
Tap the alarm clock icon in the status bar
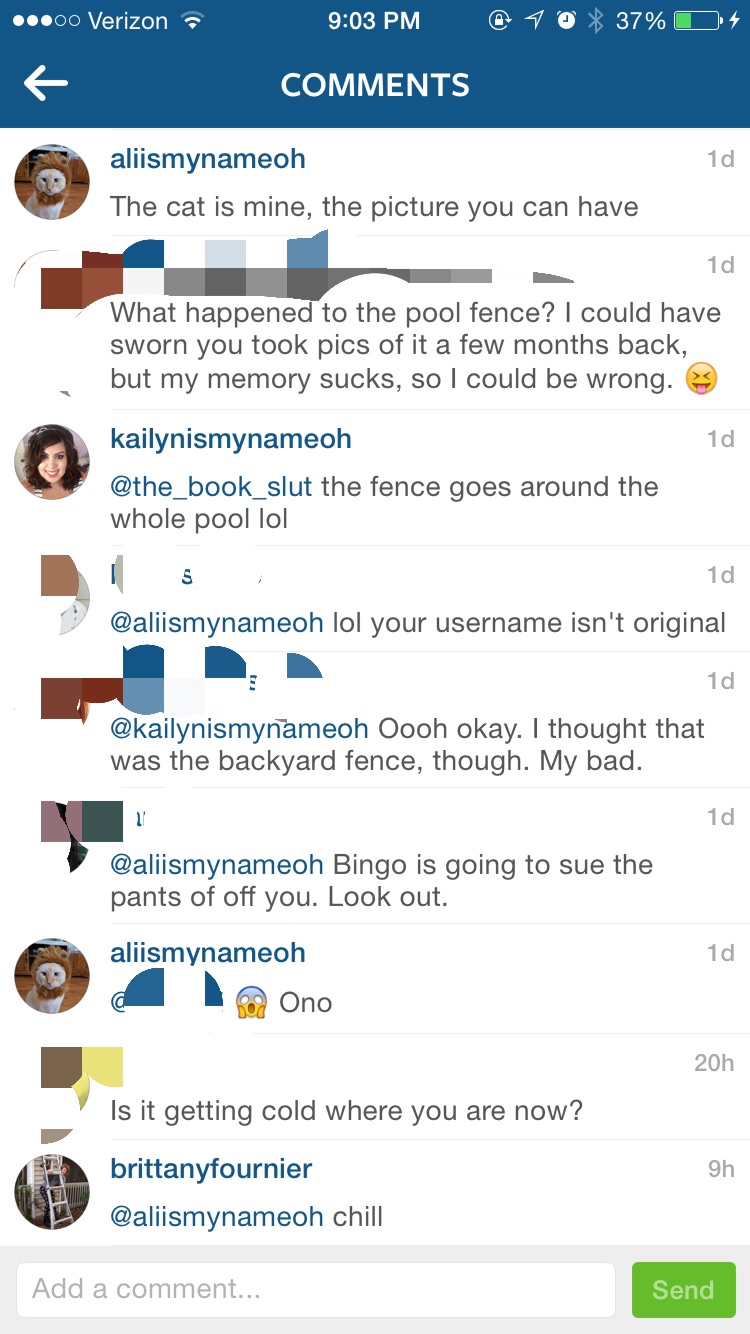pyautogui.click(x=566, y=21)
